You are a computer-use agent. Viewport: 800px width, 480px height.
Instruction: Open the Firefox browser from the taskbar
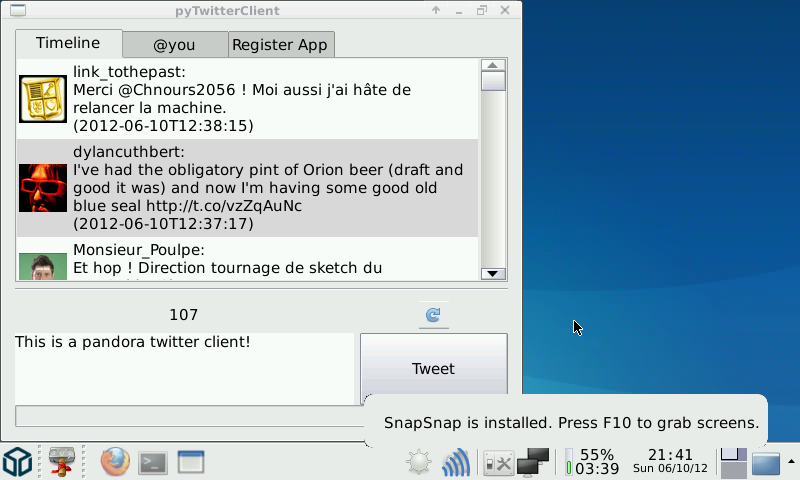coord(115,462)
